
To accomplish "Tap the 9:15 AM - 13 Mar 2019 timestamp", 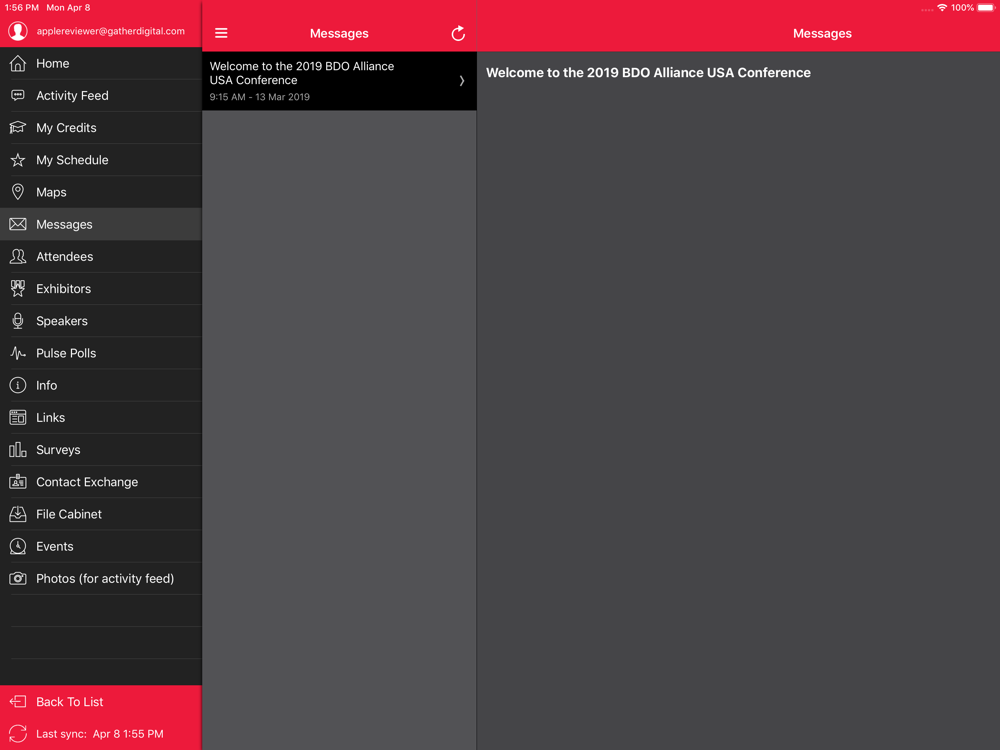I will click(260, 97).
